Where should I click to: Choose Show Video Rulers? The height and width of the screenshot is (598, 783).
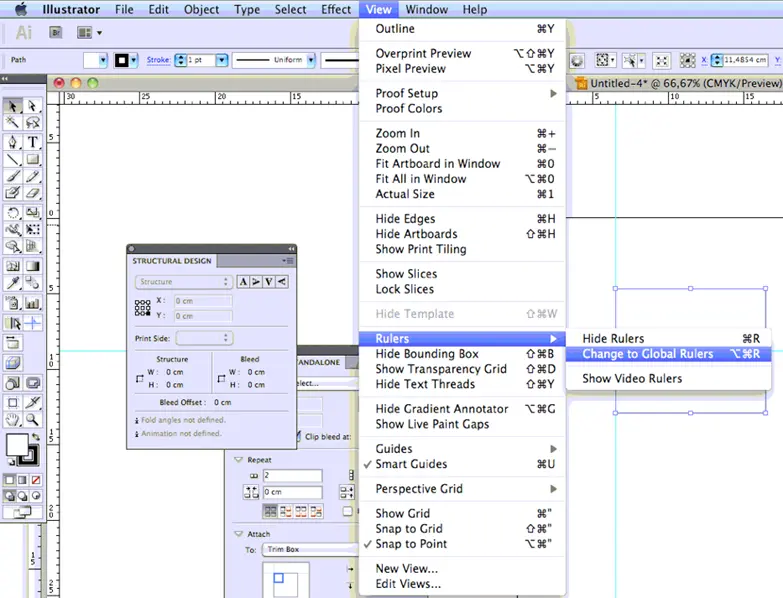668,378
